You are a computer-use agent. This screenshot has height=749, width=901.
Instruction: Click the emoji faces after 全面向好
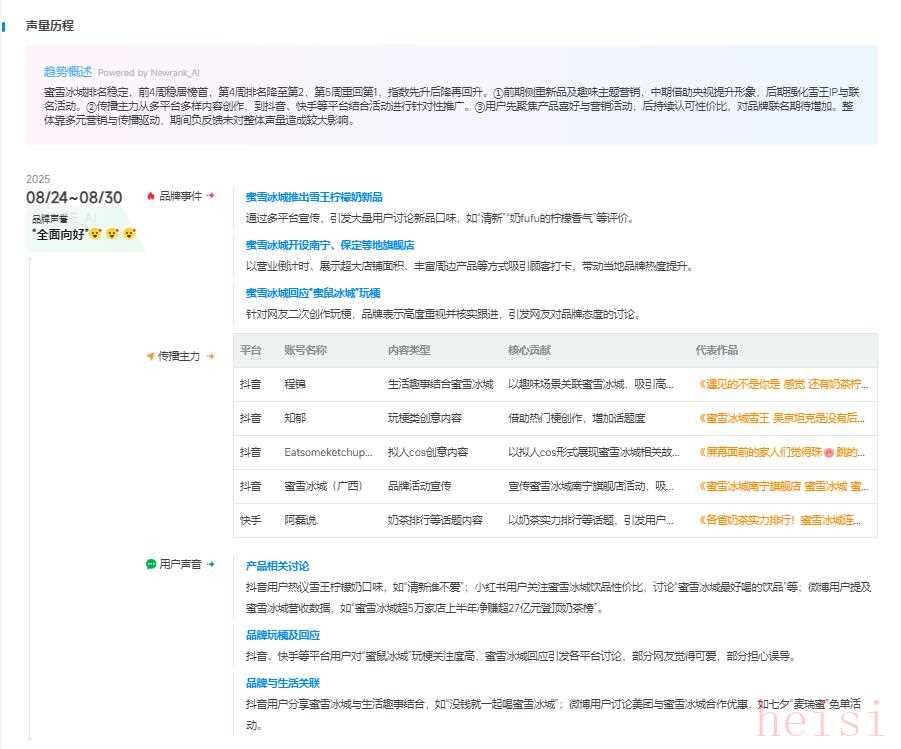(113, 233)
